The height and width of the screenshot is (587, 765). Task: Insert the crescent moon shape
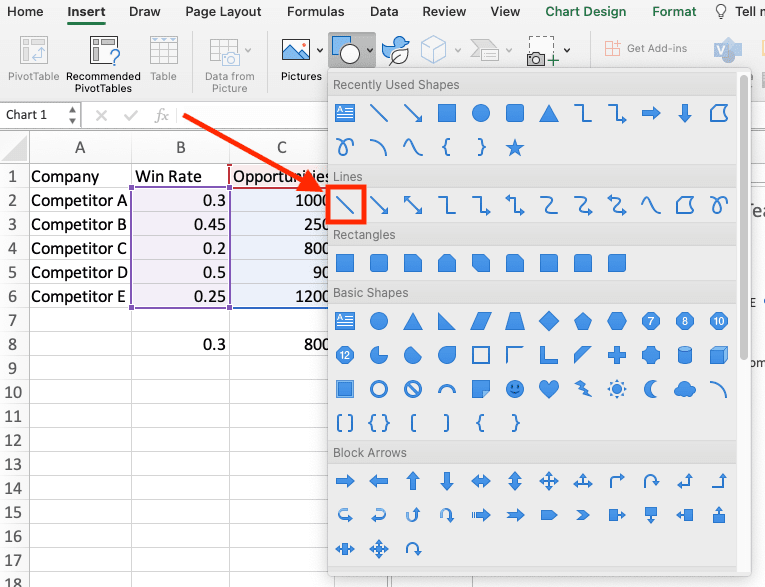coord(650,388)
